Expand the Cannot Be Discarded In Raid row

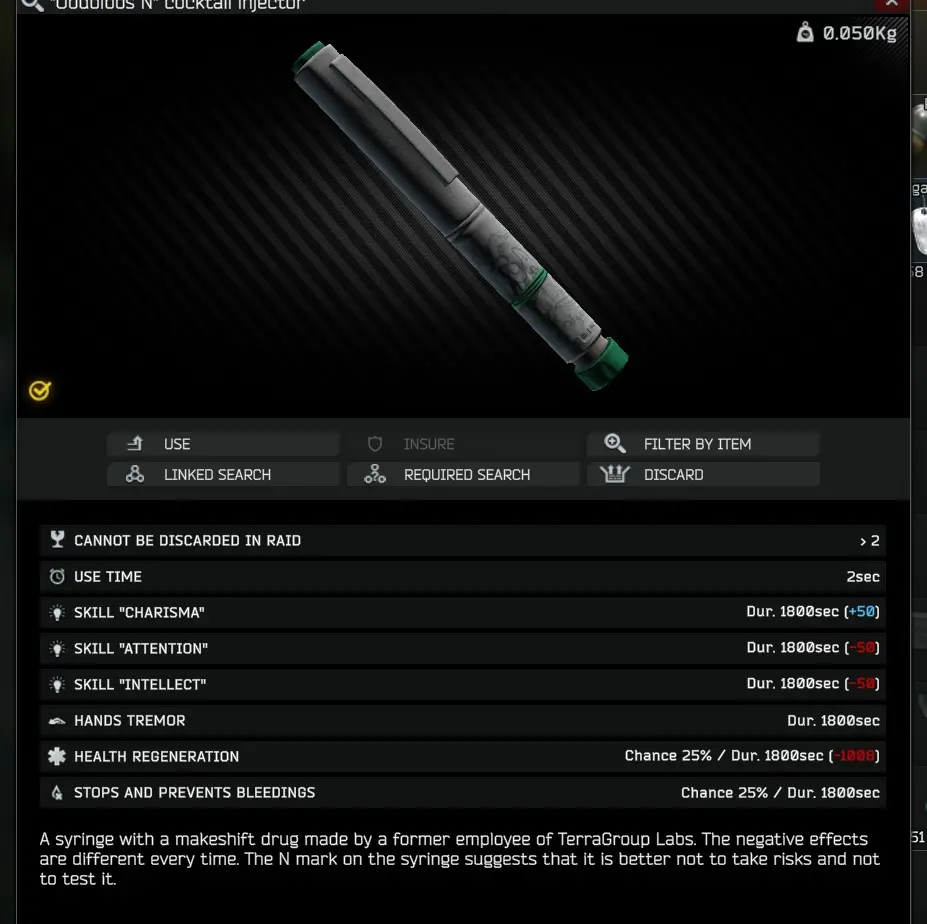(x=463, y=540)
